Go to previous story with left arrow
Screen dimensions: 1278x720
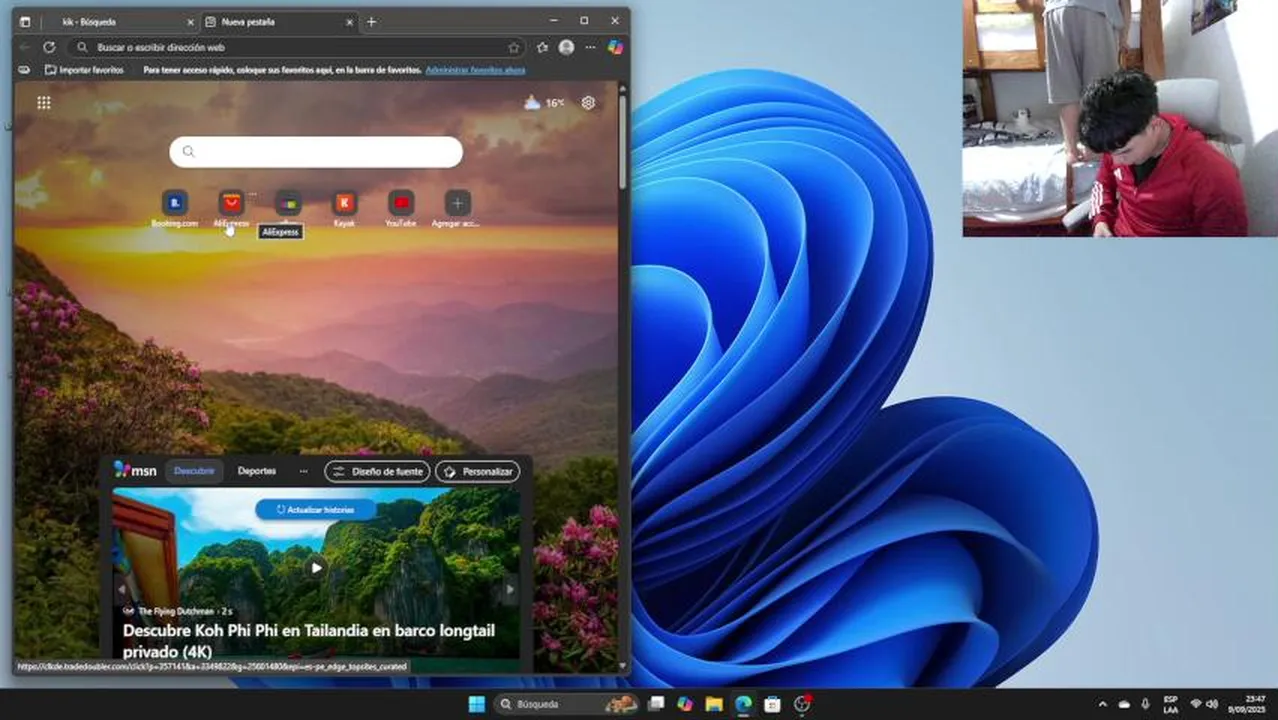click(122, 589)
